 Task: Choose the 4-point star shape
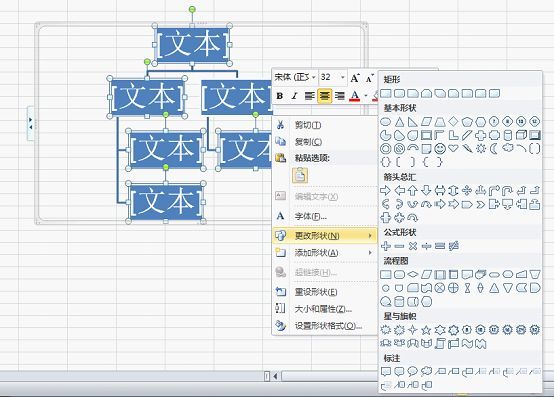pos(413,330)
